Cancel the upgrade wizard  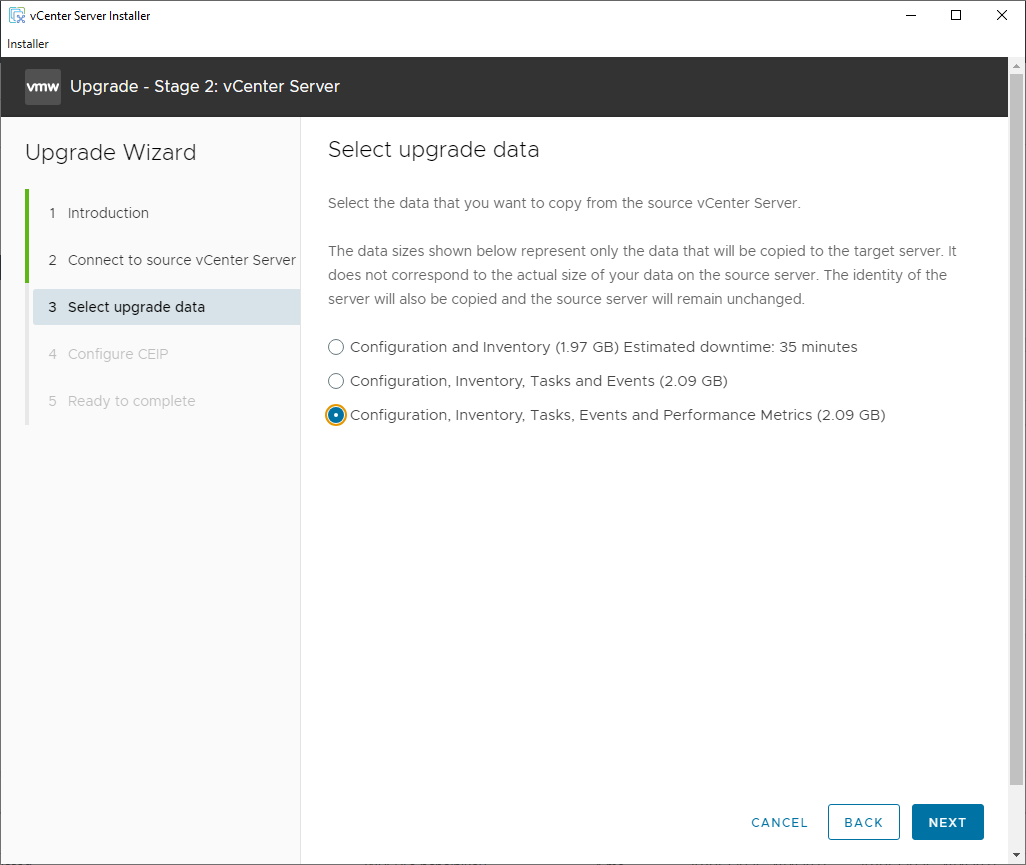point(779,822)
